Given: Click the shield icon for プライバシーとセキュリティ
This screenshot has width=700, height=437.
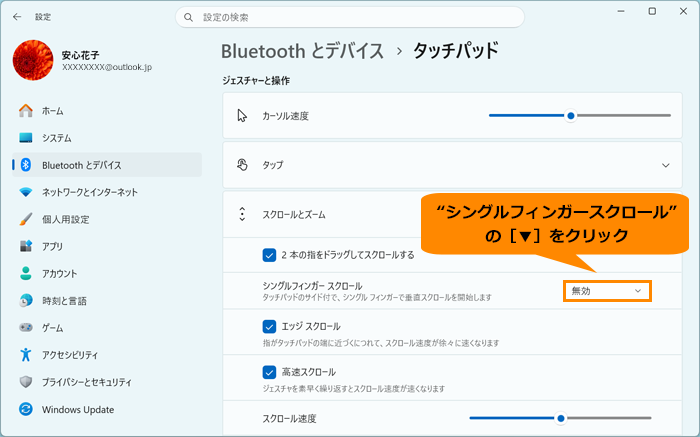Looking at the screenshot, I should [x=26, y=382].
